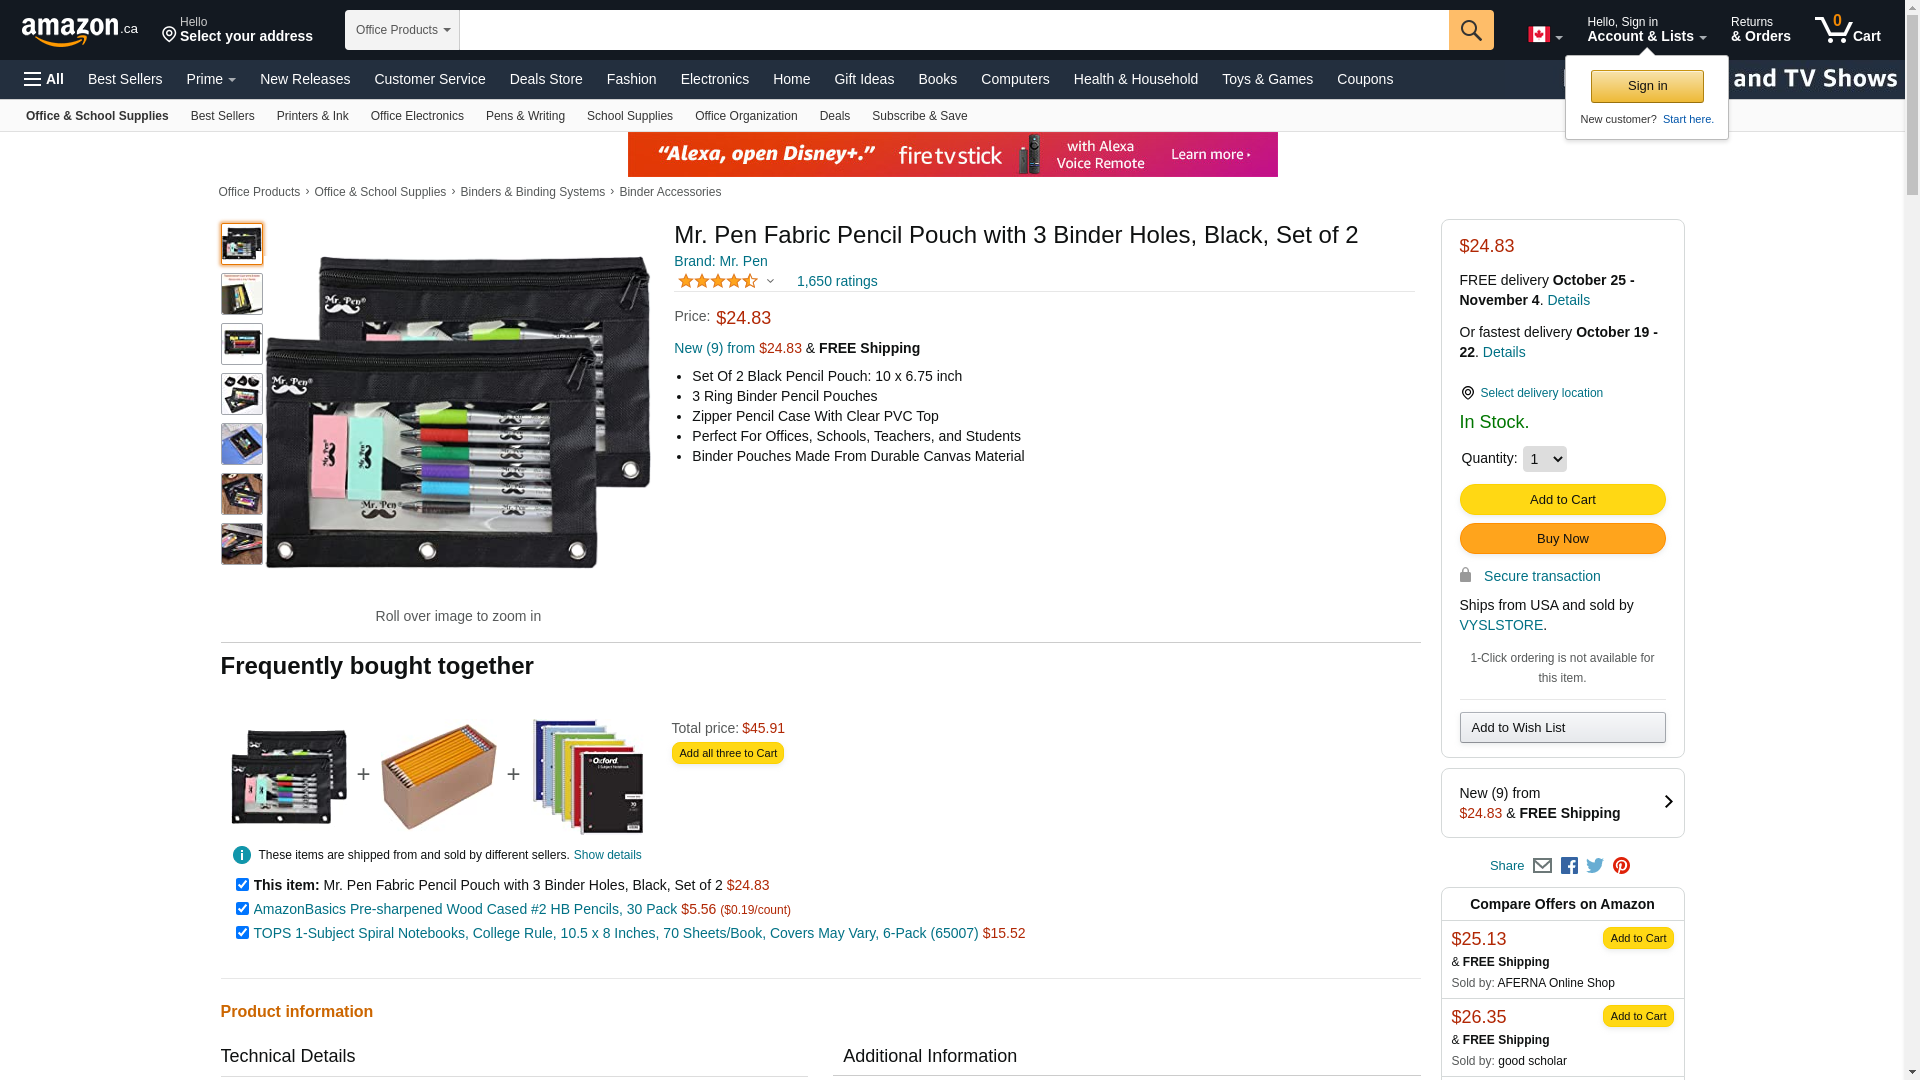Select the second product thumbnail image
The width and height of the screenshot is (1920, 1080).
pyautogui.click(x=242, y=294)
